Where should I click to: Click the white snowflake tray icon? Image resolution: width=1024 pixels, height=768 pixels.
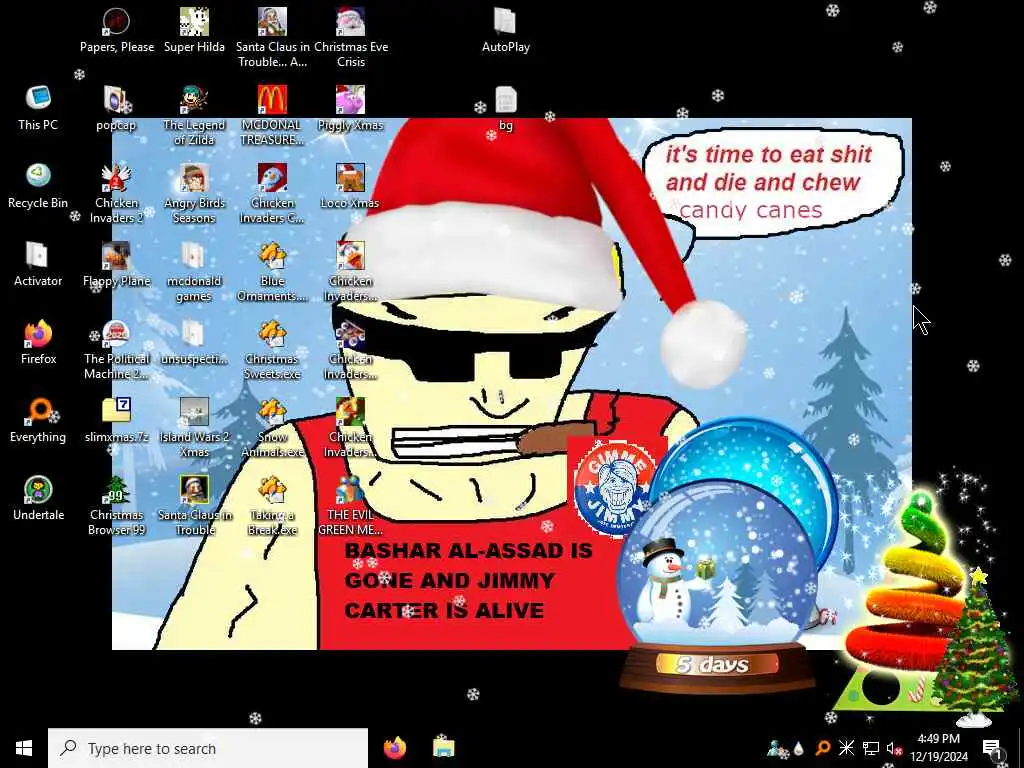(x=846, y=748)
